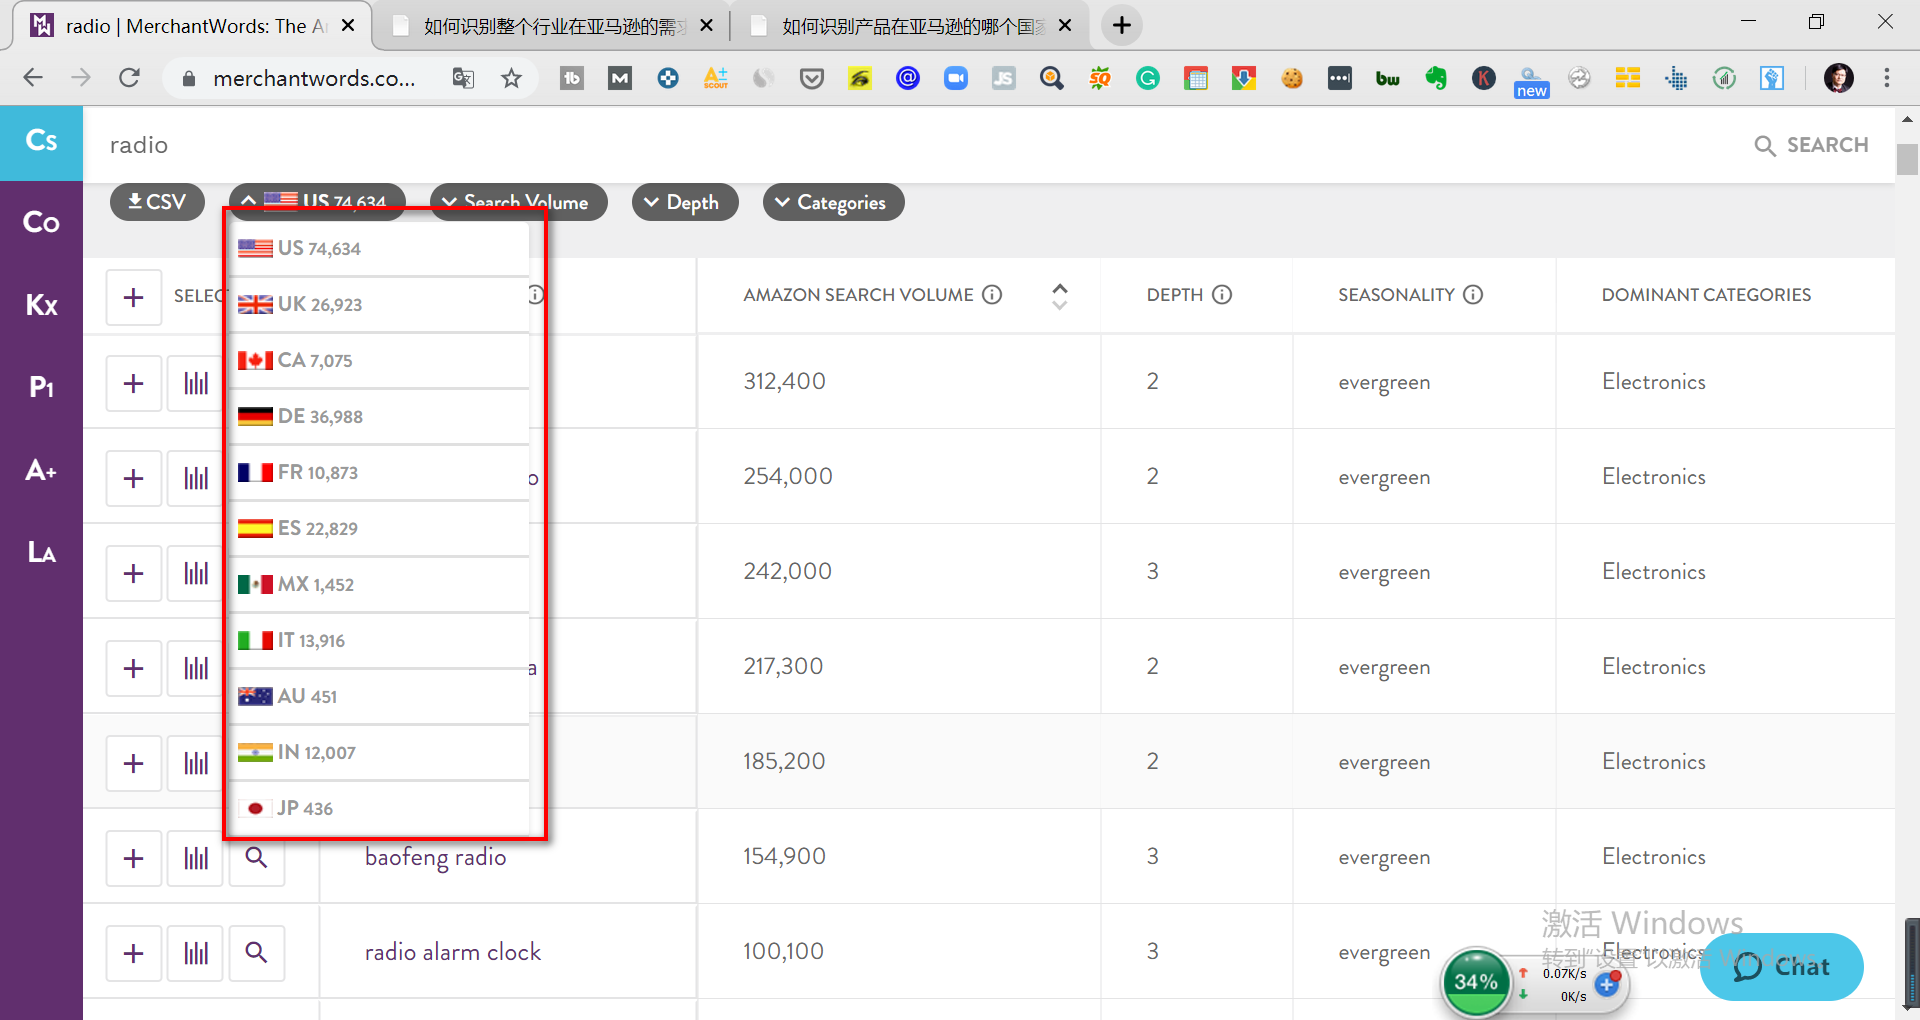
Task: Select FR 10,873 in country list
Action: 380,472
